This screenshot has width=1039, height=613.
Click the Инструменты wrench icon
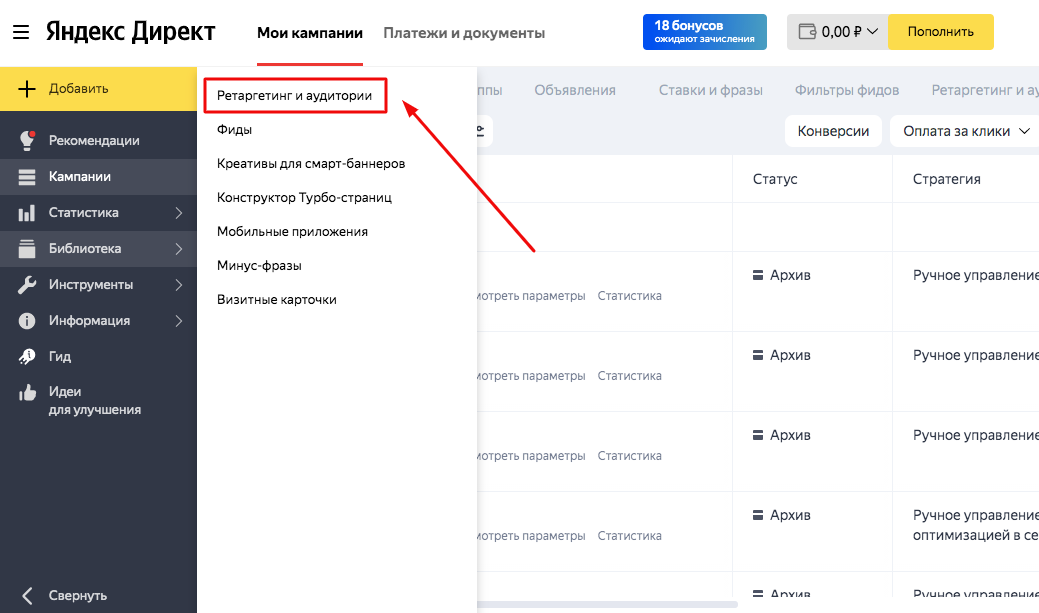27,285
